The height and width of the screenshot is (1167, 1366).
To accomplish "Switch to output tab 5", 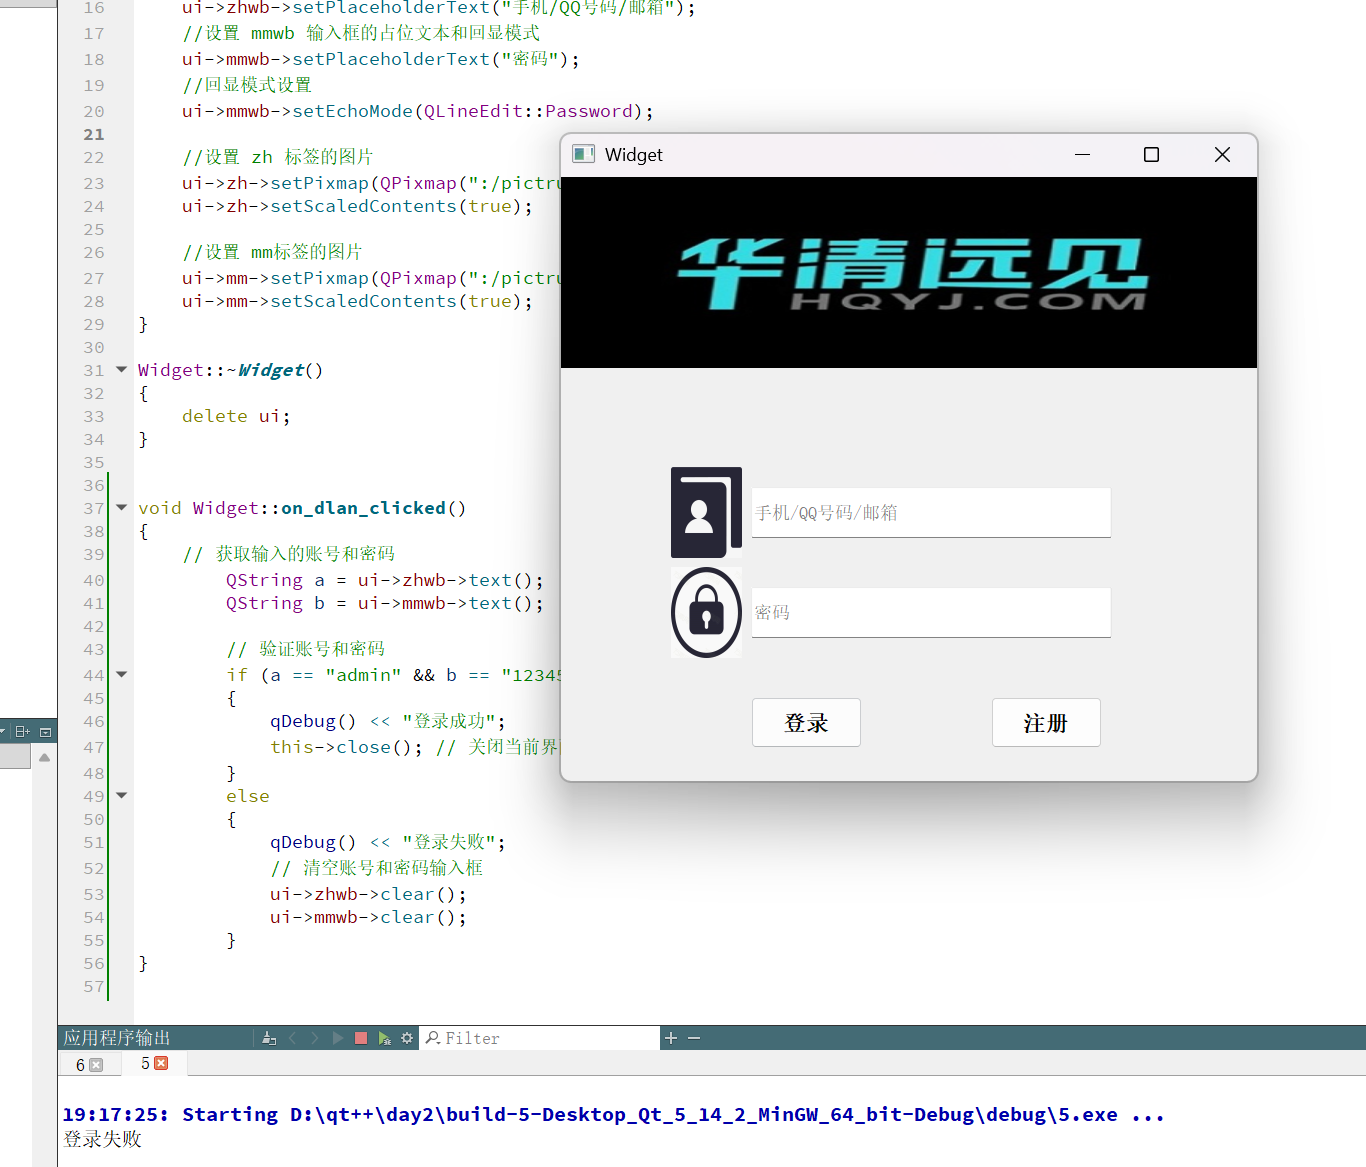I will [146, 1063].
